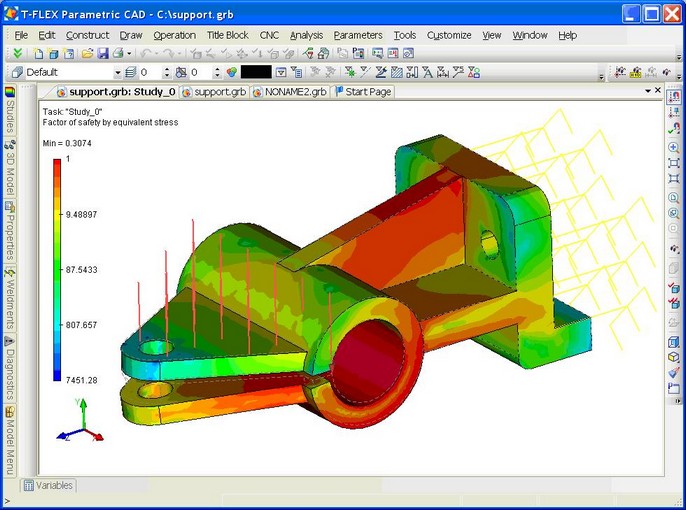Click the top red-check cube icon on the right
The width and height of the screenshot is (686, 510).
point(674,288)
